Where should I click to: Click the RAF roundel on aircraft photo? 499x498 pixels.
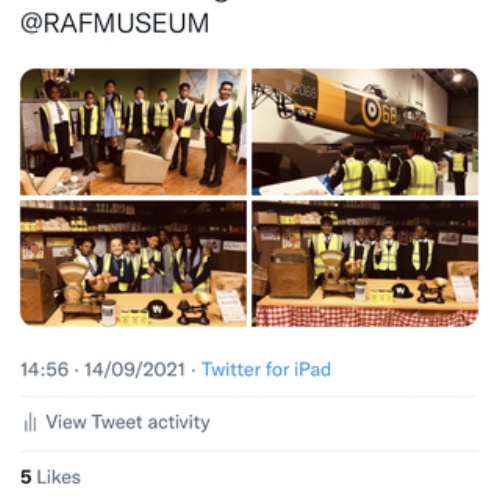click(372, 113)
